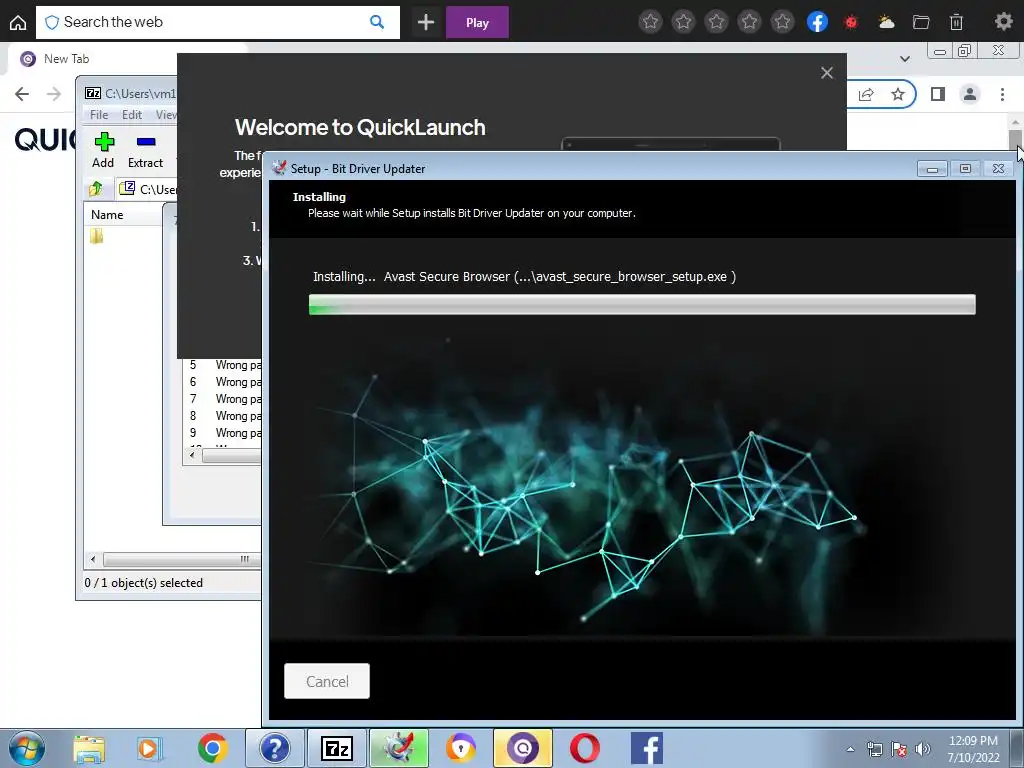Viewport: 1024px width, 768px height.
Task: Click 7-Zip horizontal scrollbar left arrow
Action: 93,560
